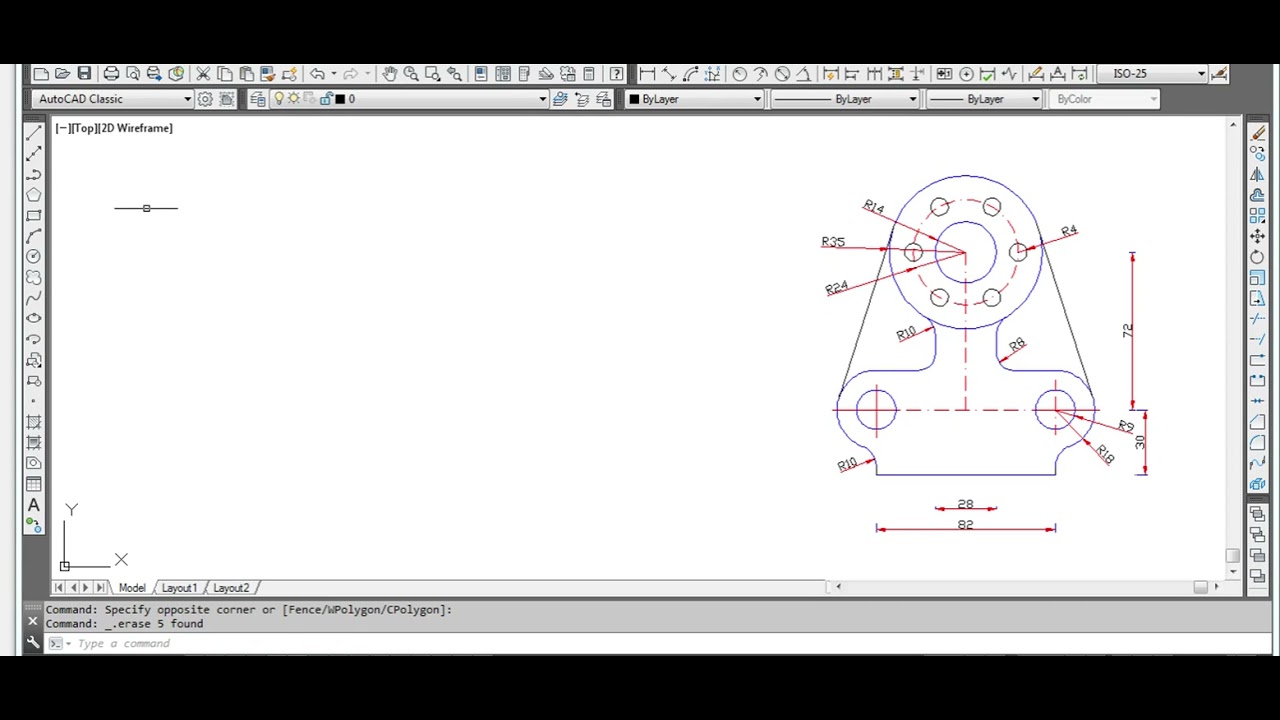Toggle layer 0 freeze sun icon

coord(294,99)
